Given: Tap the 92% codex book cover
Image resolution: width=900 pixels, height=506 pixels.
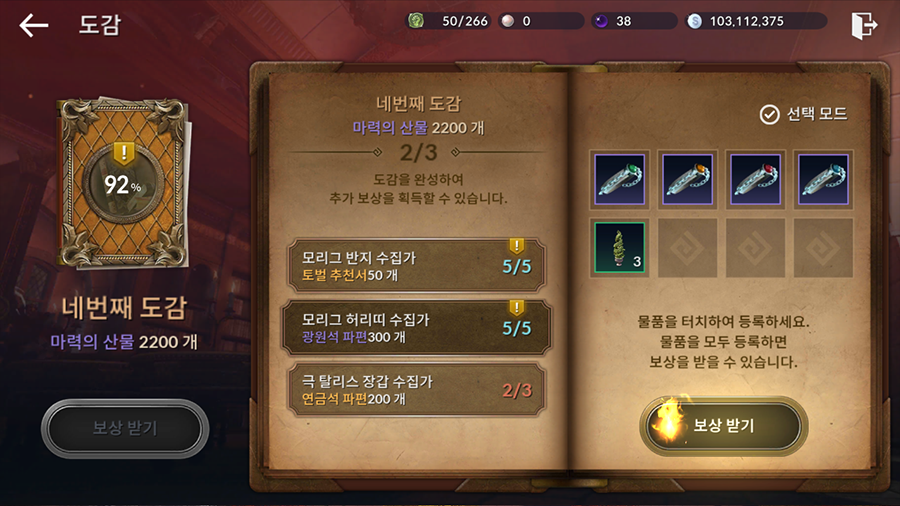Looking at the screenshot, I should click(123, 182).
